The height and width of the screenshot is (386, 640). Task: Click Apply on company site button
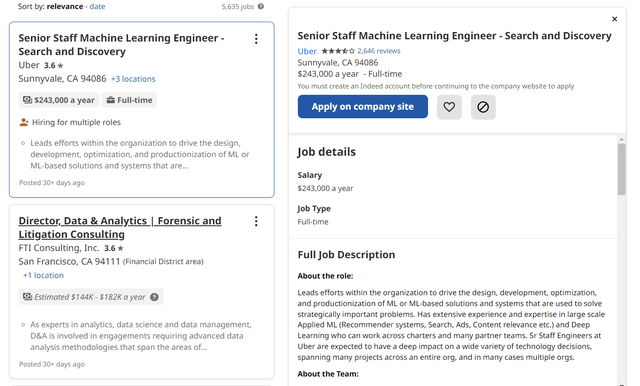tap(362, 107)
